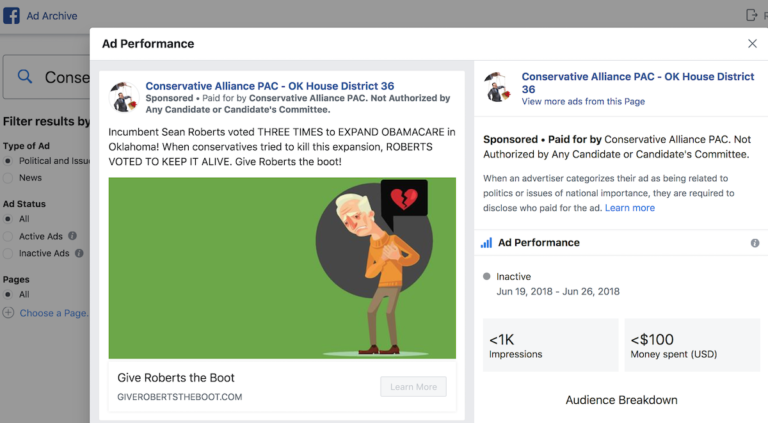This screenshot has width=768, height=423.
Task: Open the right panel page name link
Action: [638, 83]
